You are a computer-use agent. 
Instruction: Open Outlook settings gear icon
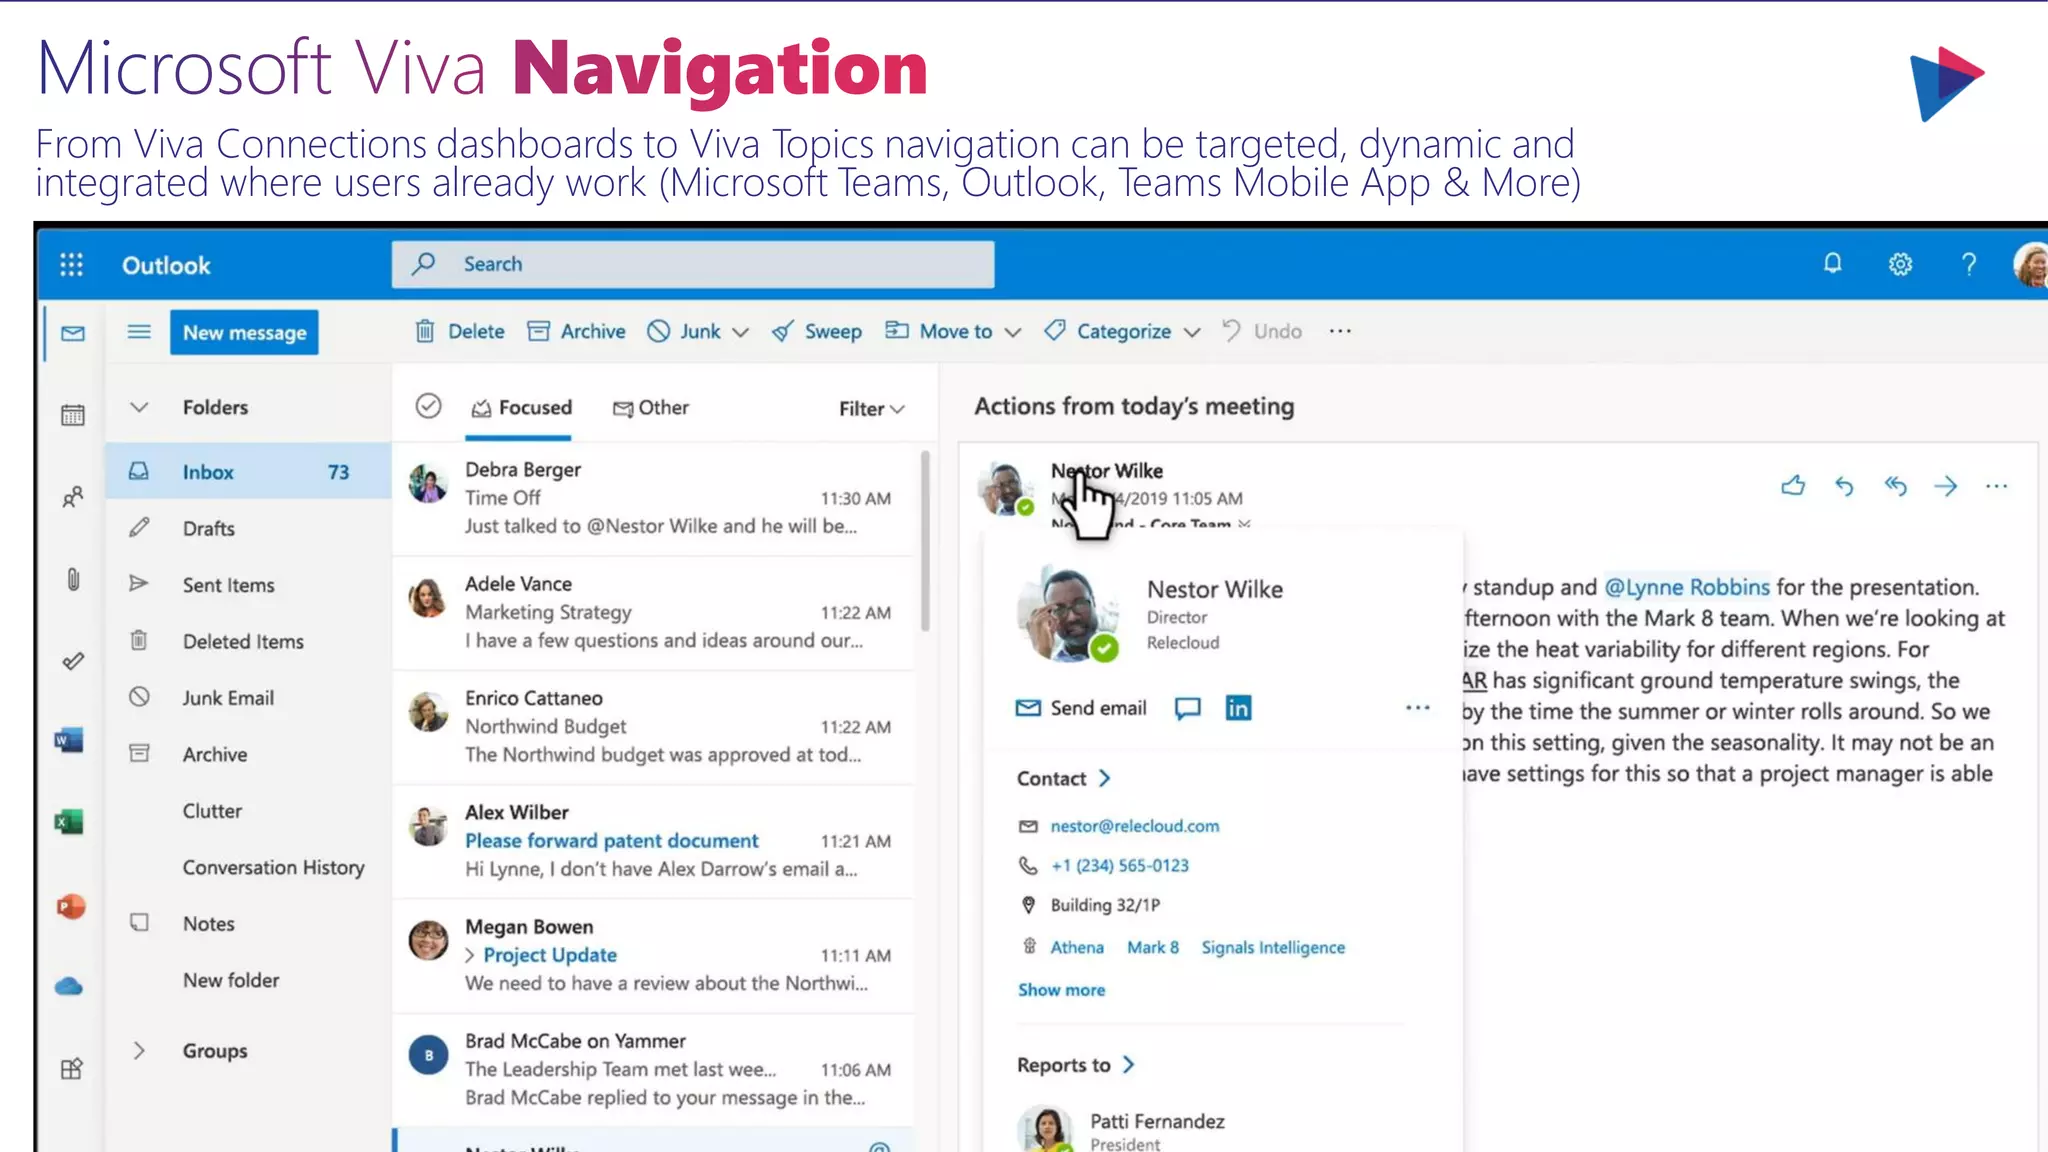pos(1900,264)
